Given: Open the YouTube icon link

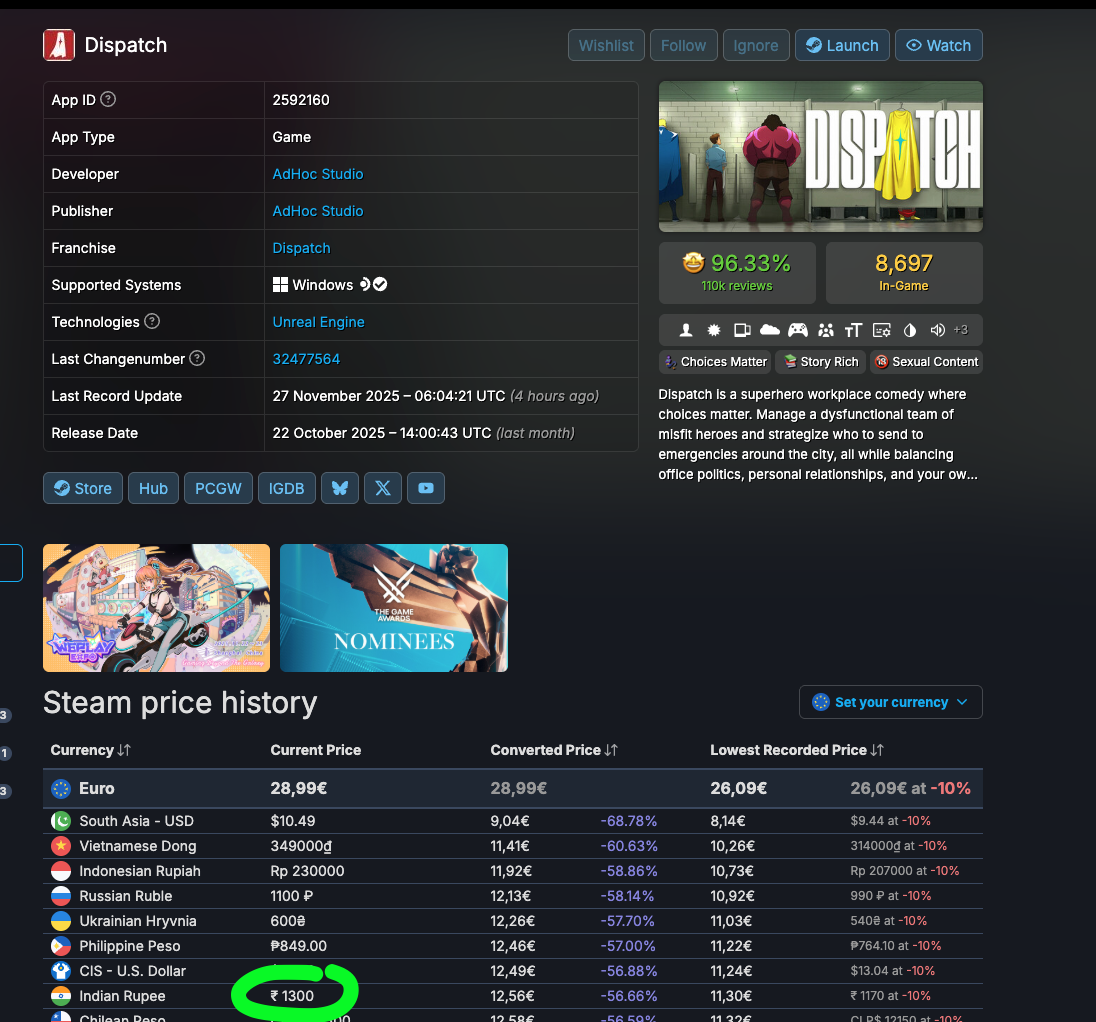Looking at the screenshot, I should 426,488.
